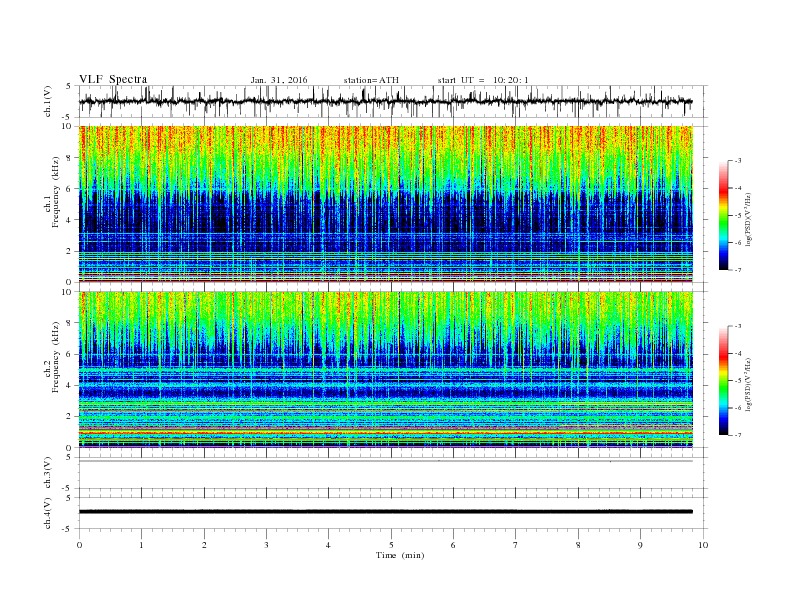Select the date text "Jan. 31, 2016"
This screenshot has width=792, height=612.
(279, 80)
